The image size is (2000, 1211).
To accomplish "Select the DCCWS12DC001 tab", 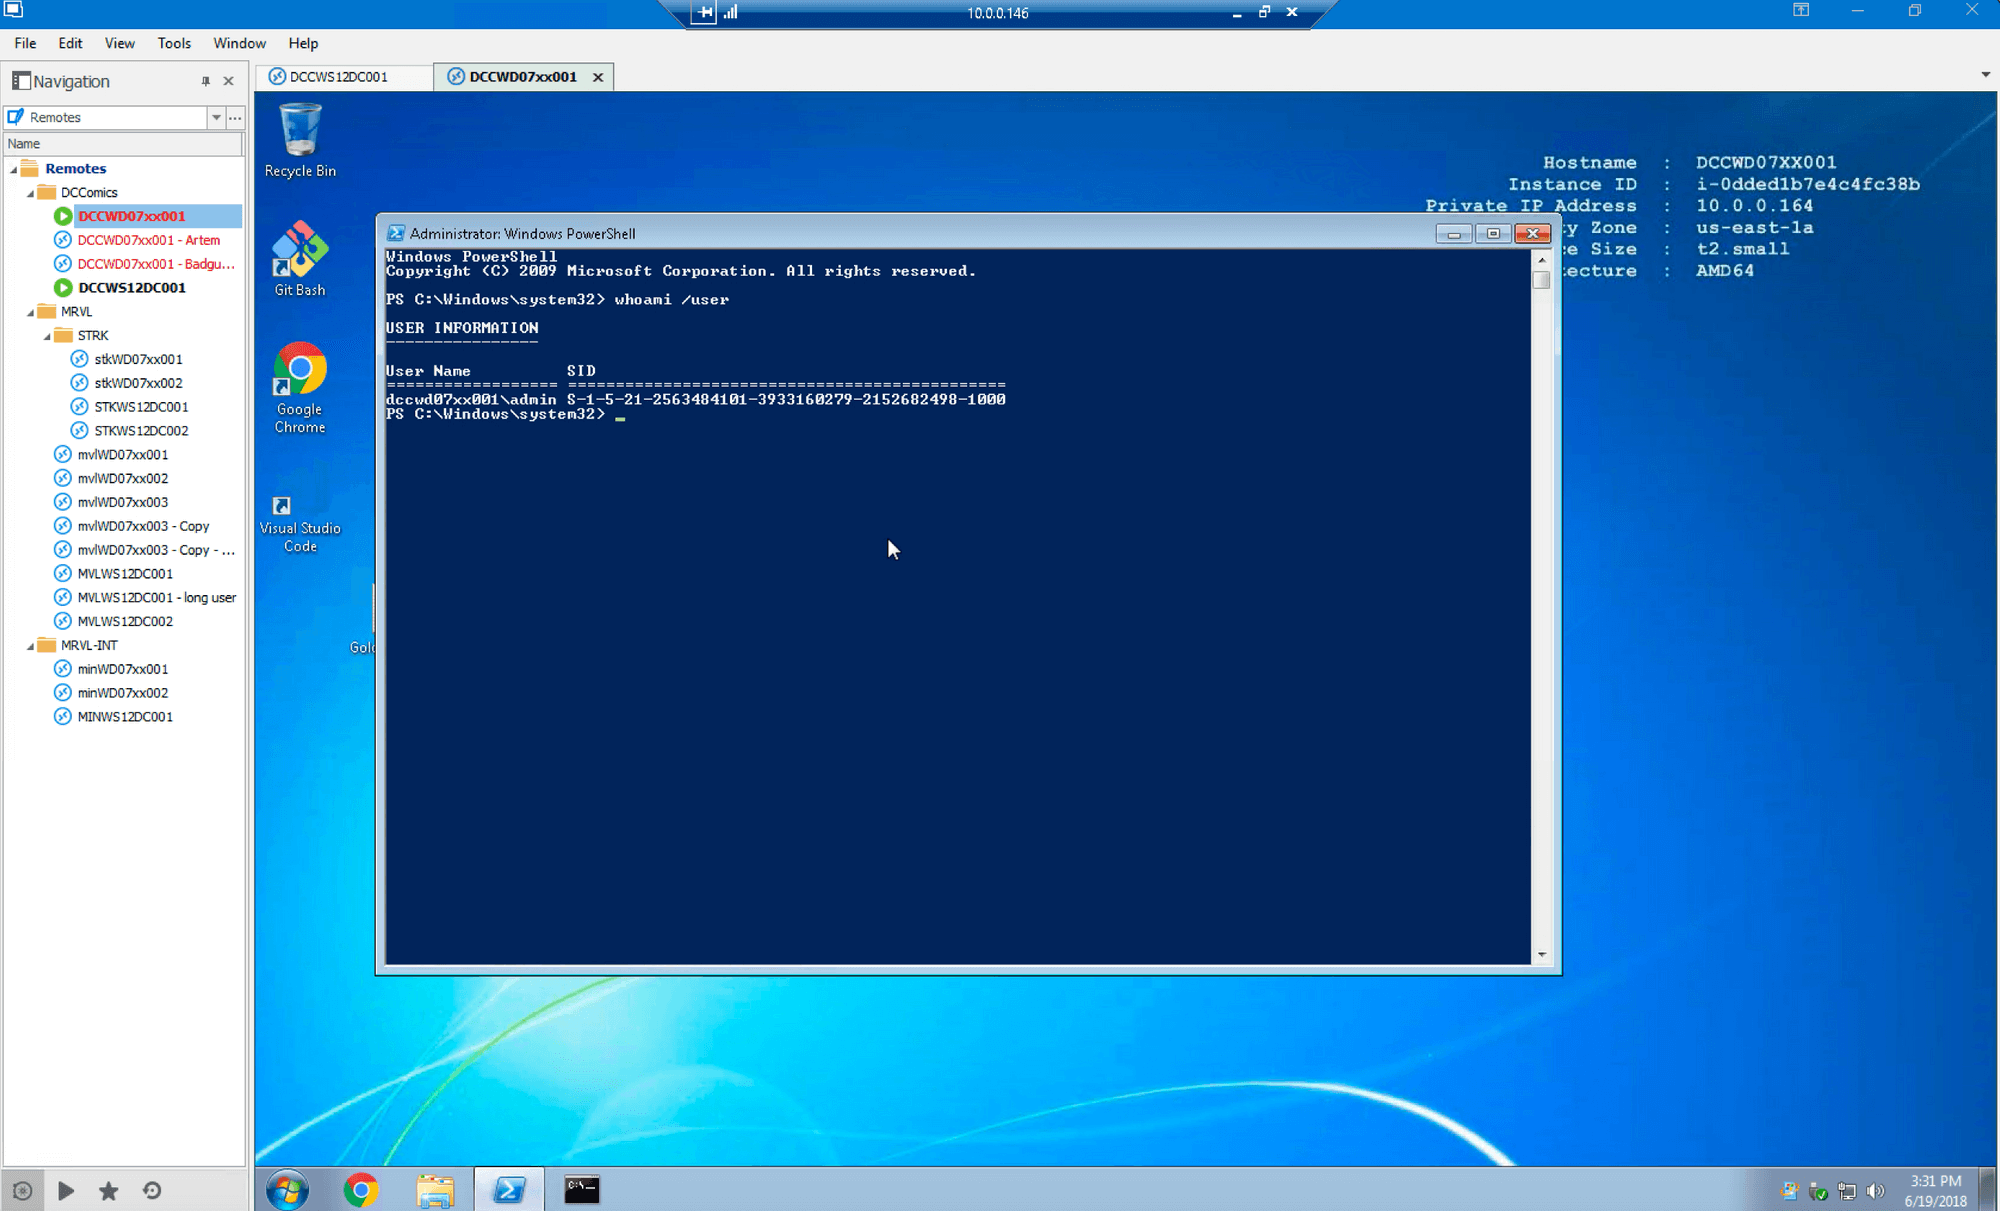I will [x=339, y=76].
